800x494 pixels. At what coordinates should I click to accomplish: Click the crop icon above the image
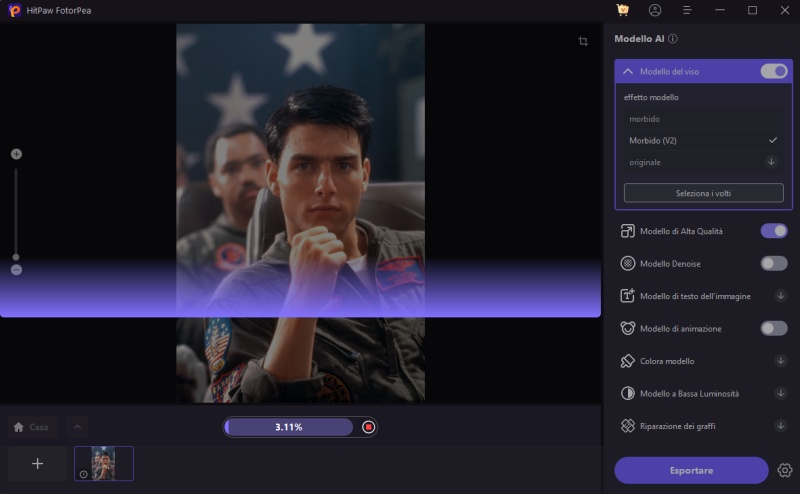583,41
